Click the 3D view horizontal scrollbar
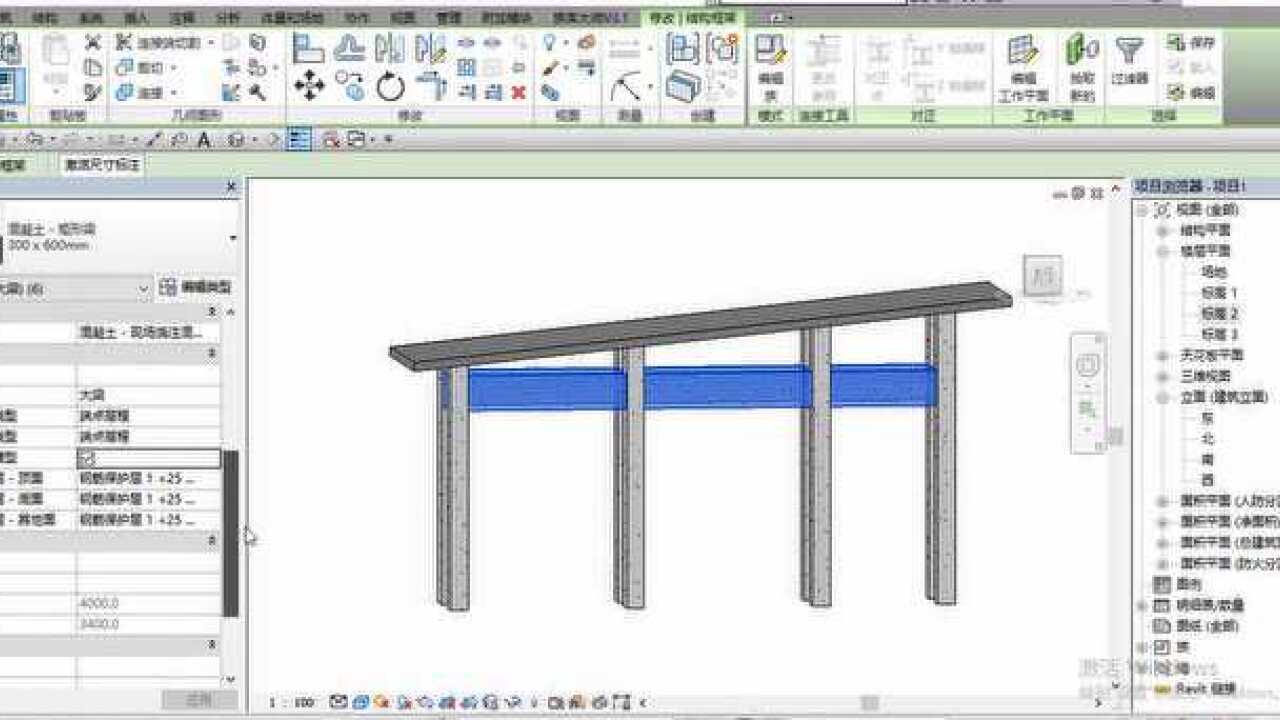 tap(870, 703)
